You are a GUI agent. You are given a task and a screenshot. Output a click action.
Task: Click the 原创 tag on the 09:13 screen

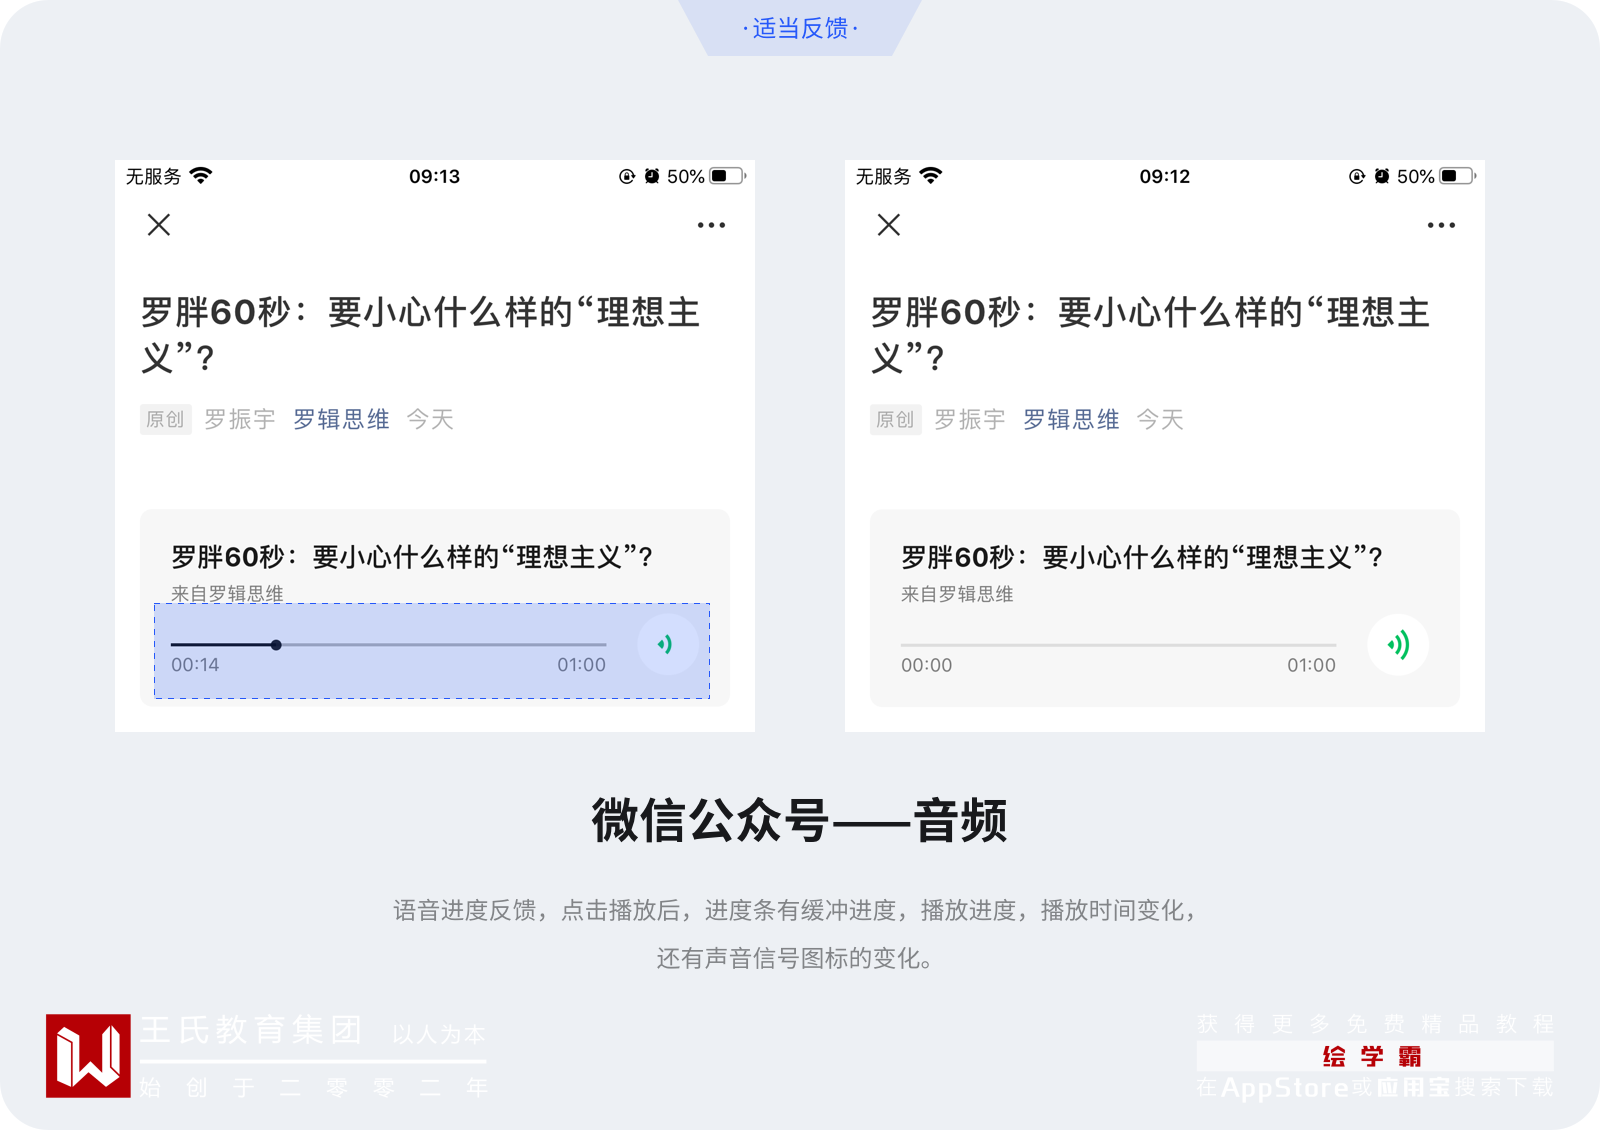tap(165, 419)
